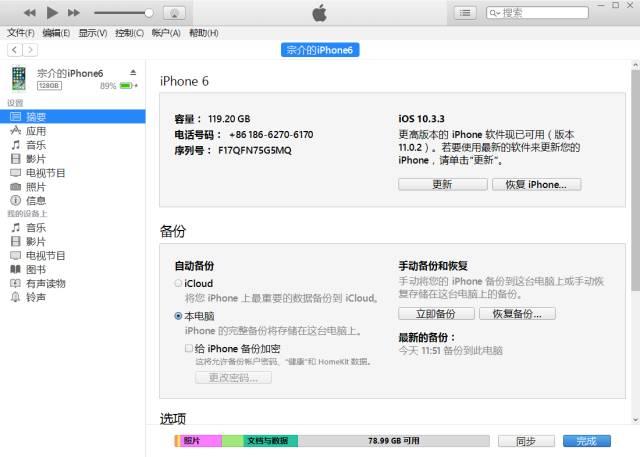Click the volume slider knob
The image size is (640, 457).
click(x=149, y=13)
